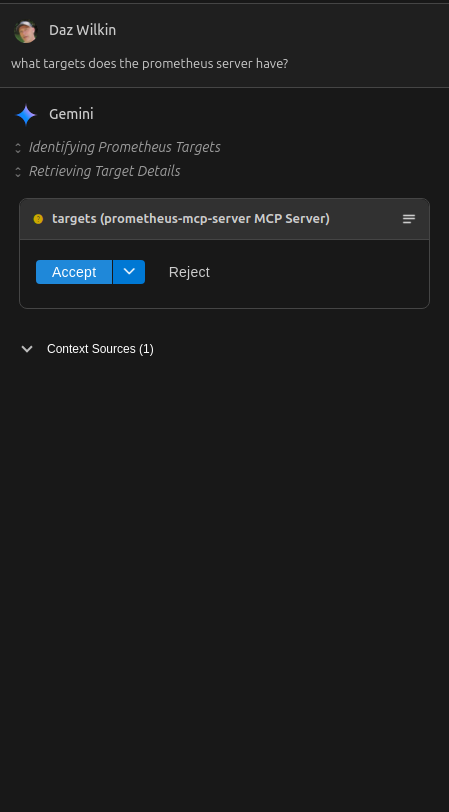This screenshot has width=449, height=812.
Task: Click the Gemini name label
Action: [71, 114]
